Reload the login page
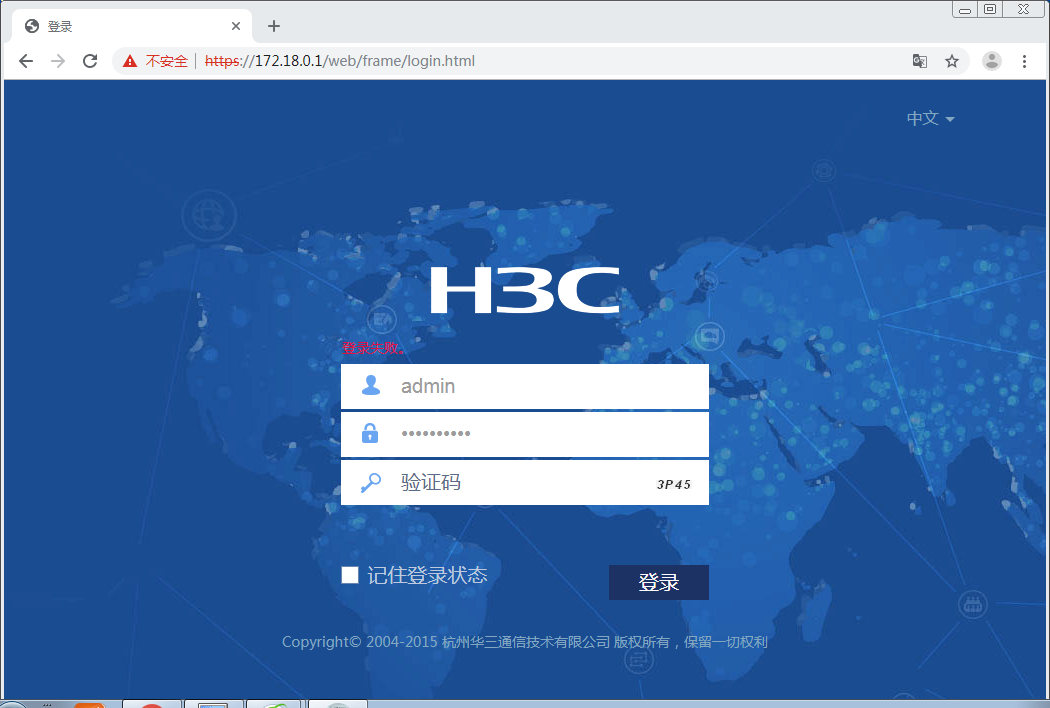 click(90, 61)
